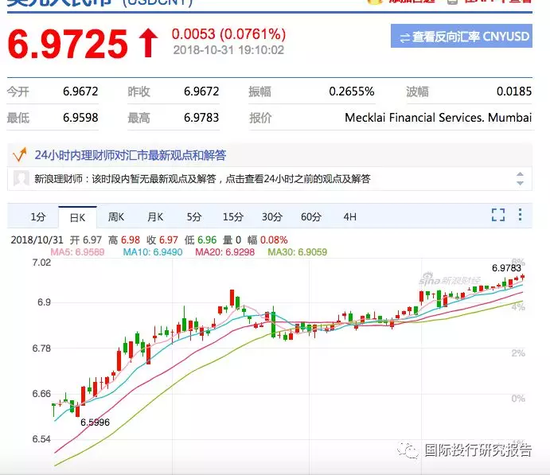Select the 15分 interval tab
Image resolution: width=550 pixels, height=475 pixels.
pyautogui.click(x=233, y=217)
